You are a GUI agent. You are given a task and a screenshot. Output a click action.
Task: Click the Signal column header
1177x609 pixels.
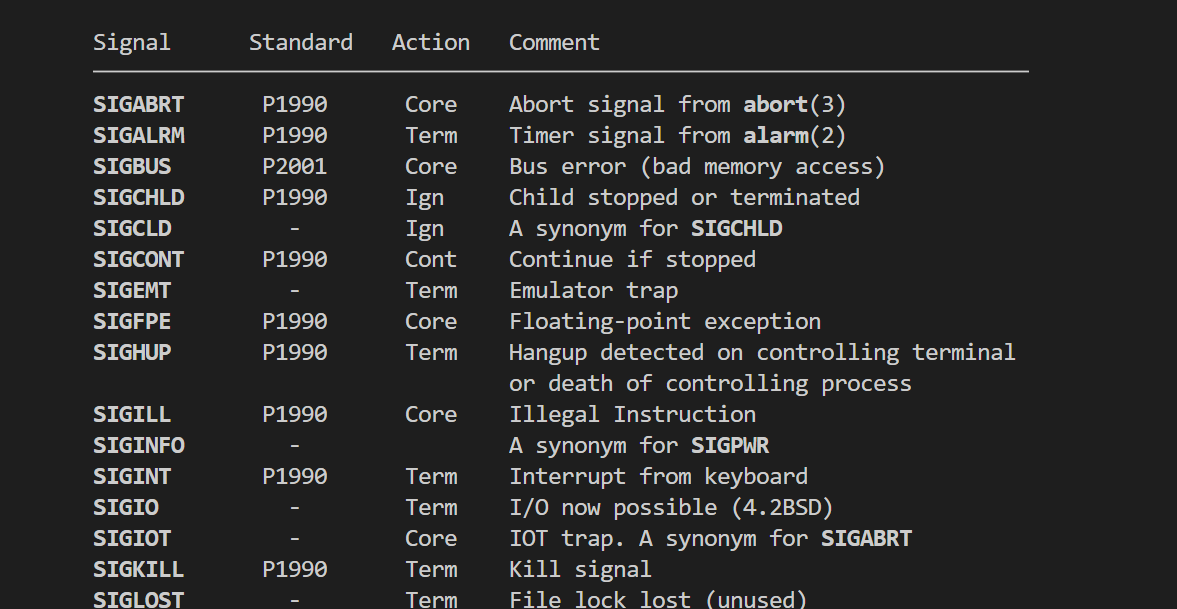click(132, 42)
